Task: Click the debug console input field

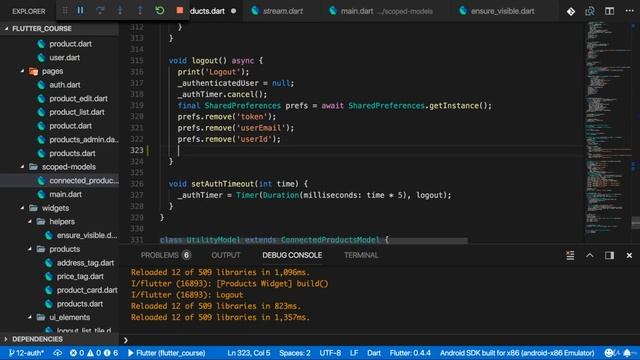Action: coord(380,340)
